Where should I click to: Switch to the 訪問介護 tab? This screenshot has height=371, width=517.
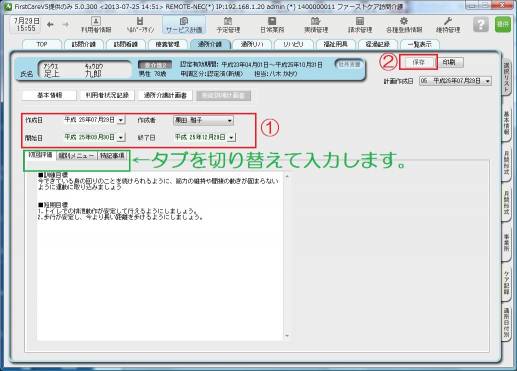coord(84,44)
